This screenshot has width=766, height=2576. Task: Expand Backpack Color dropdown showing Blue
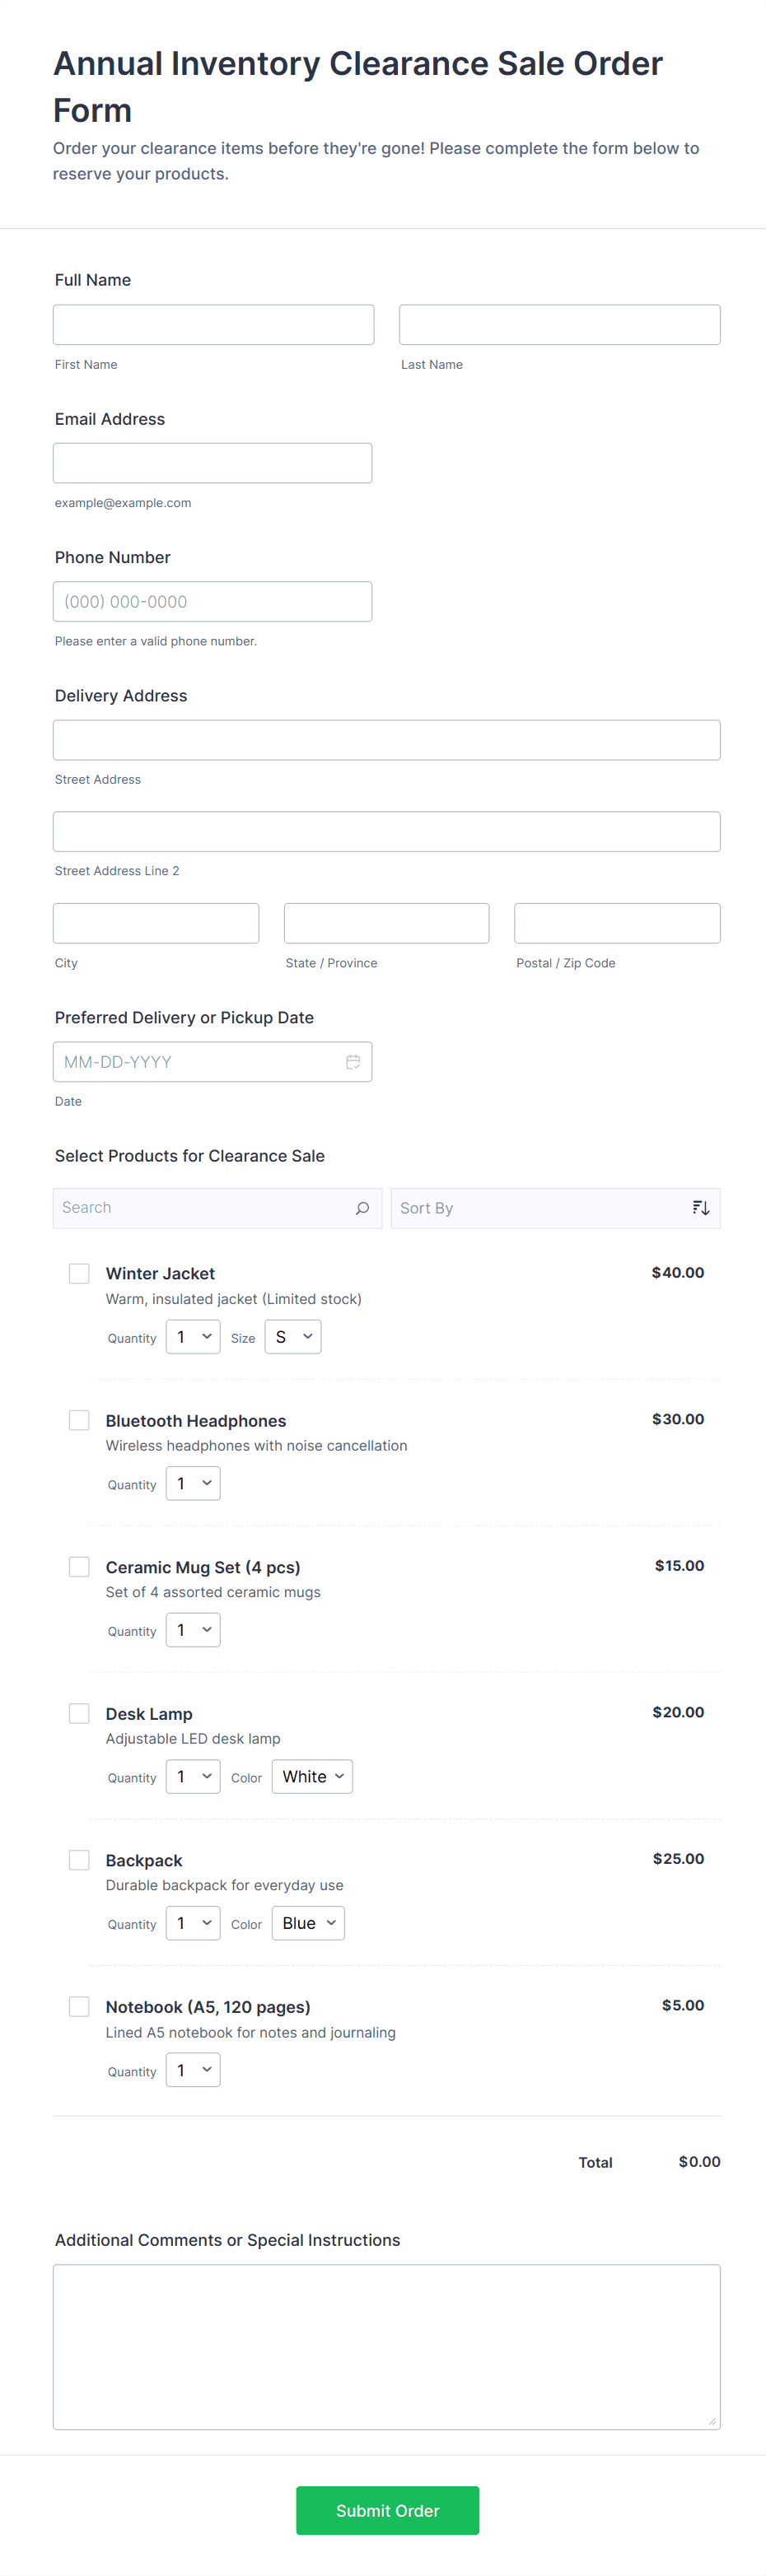(308, 1923)
